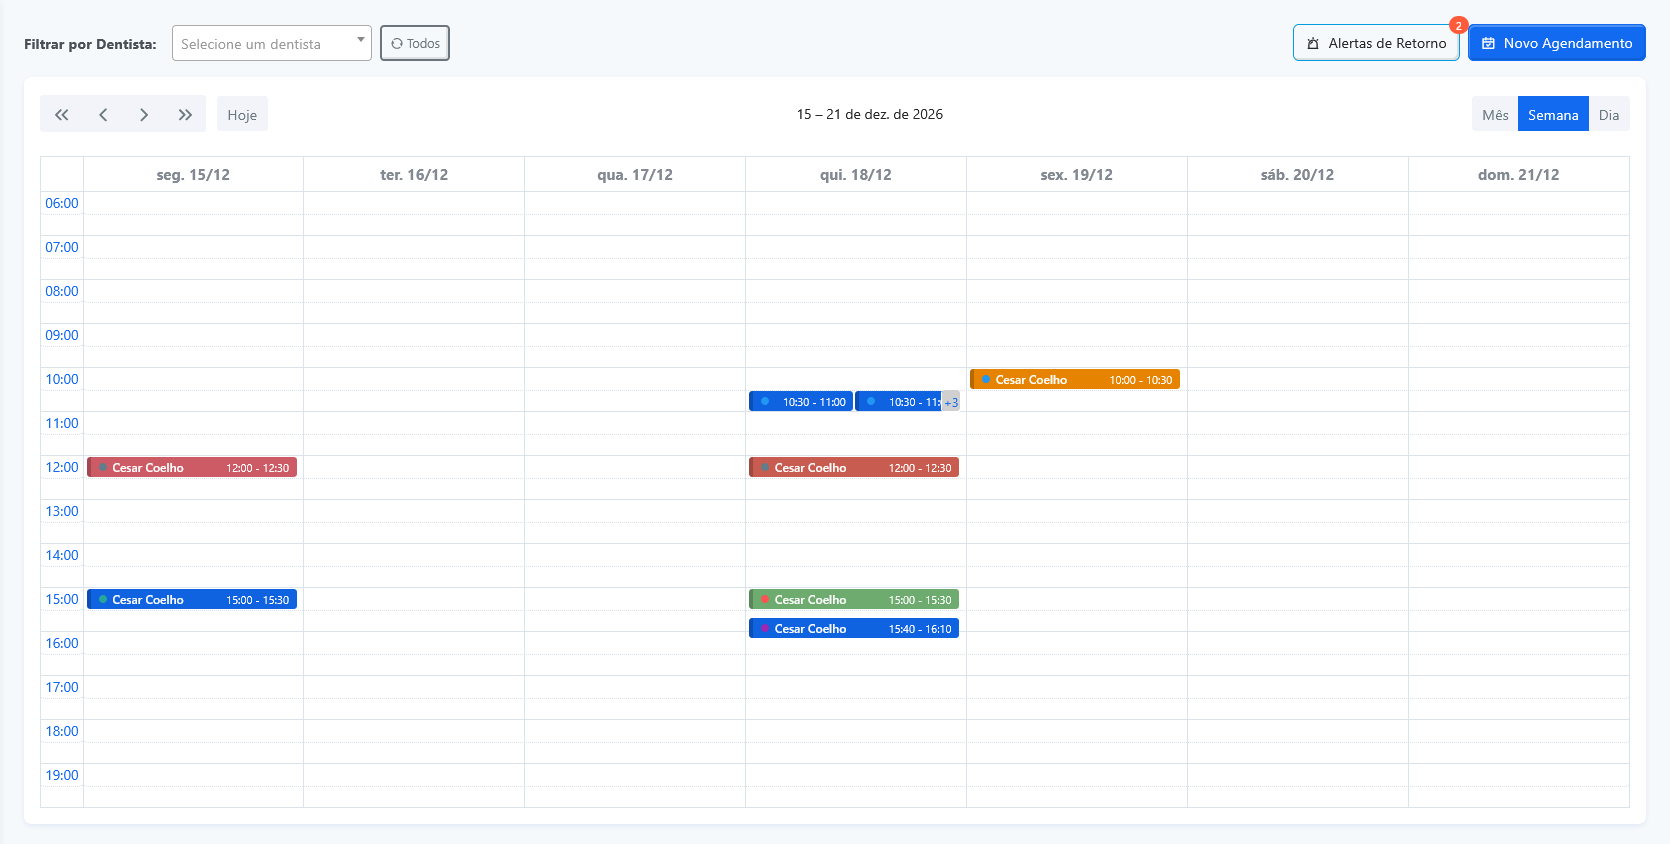Viewport: 1670px width, 844px height.
Task: Jump back with the double-left arrow
Action: (x=61, y=115)
